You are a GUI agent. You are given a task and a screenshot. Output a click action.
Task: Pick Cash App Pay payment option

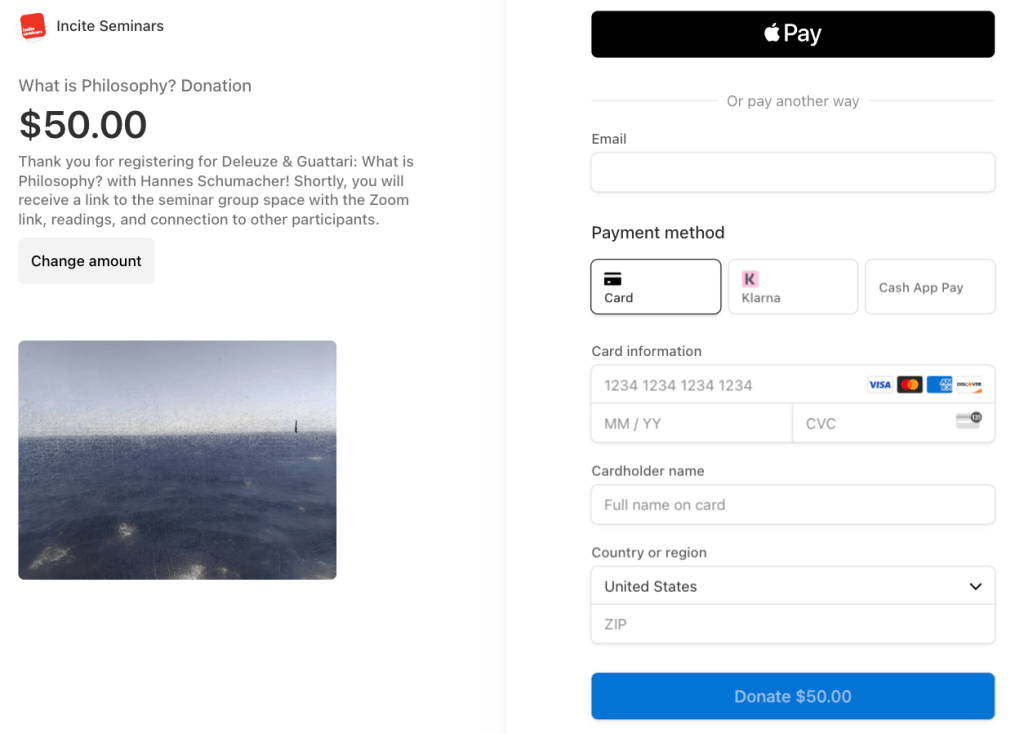point(930,287)
